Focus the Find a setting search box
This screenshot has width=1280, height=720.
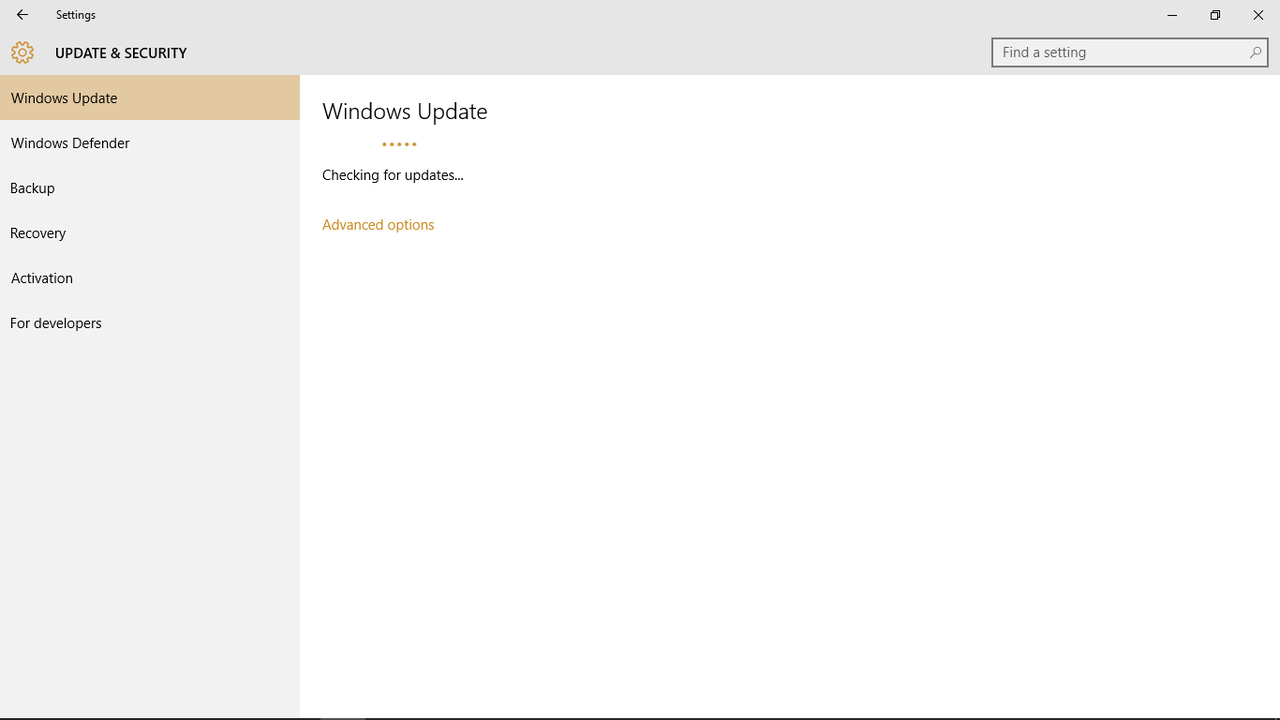coord(1130,52)
